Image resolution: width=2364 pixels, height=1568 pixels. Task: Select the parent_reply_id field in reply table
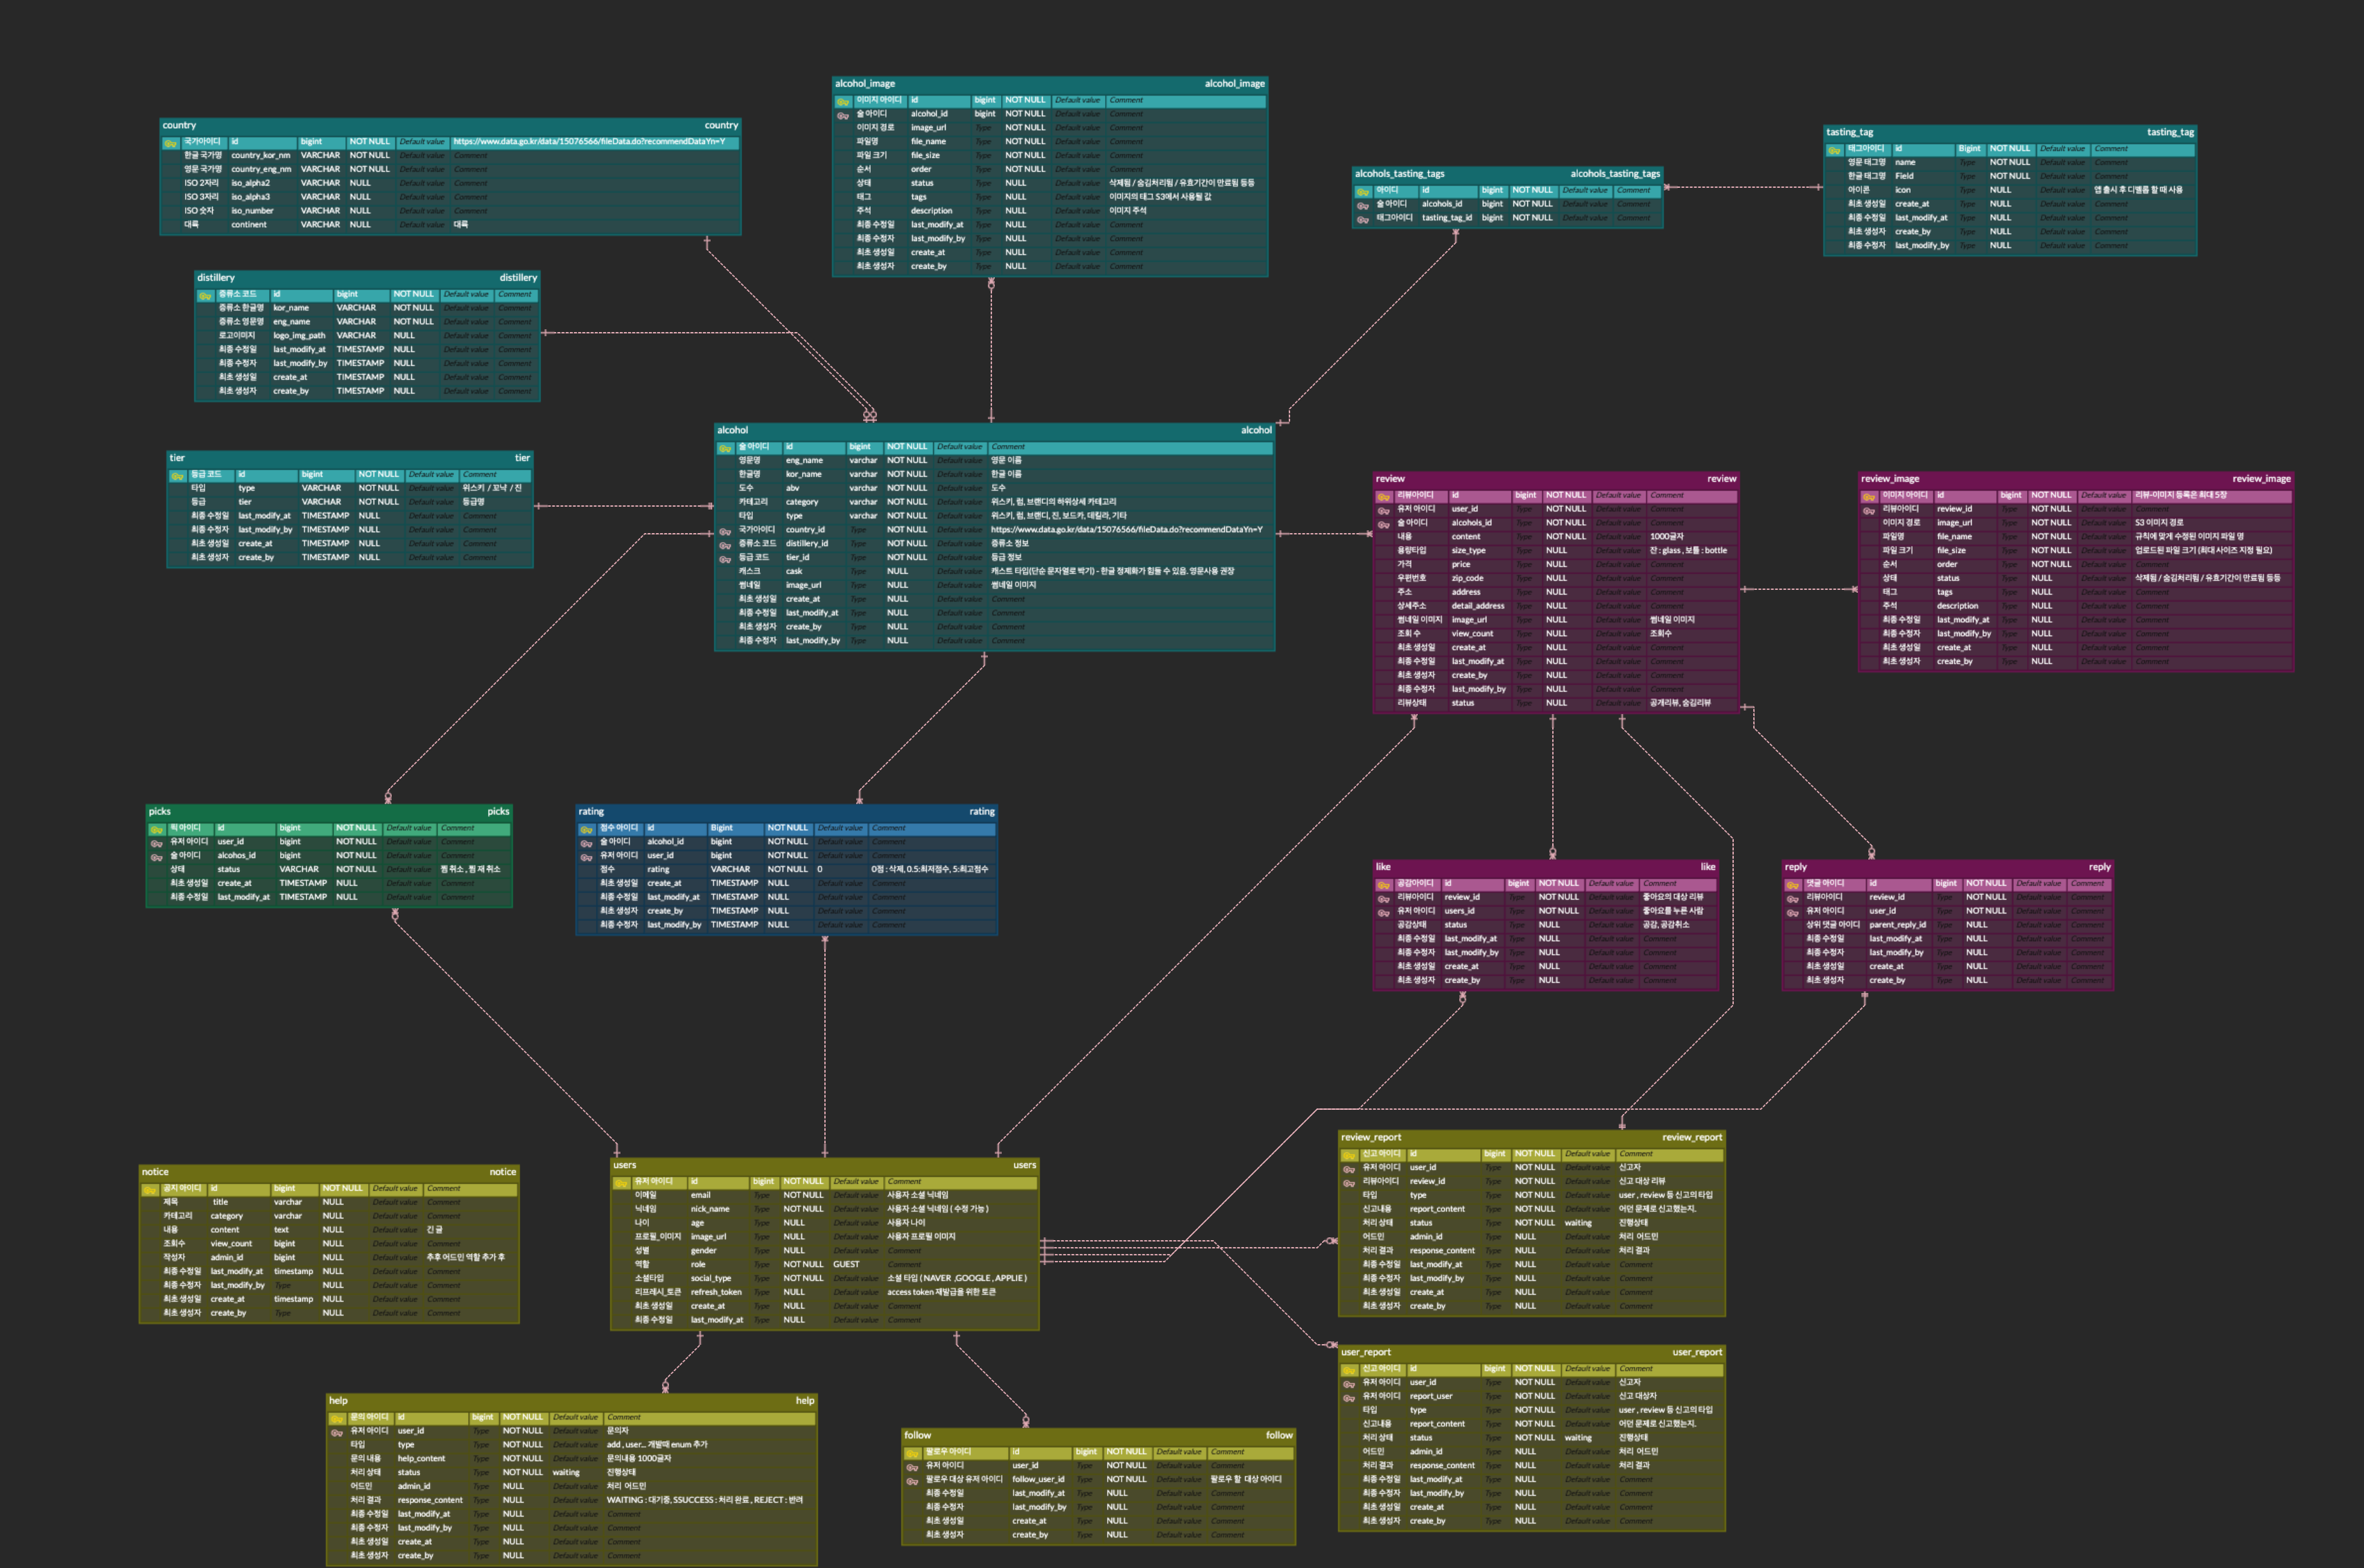1897,925
